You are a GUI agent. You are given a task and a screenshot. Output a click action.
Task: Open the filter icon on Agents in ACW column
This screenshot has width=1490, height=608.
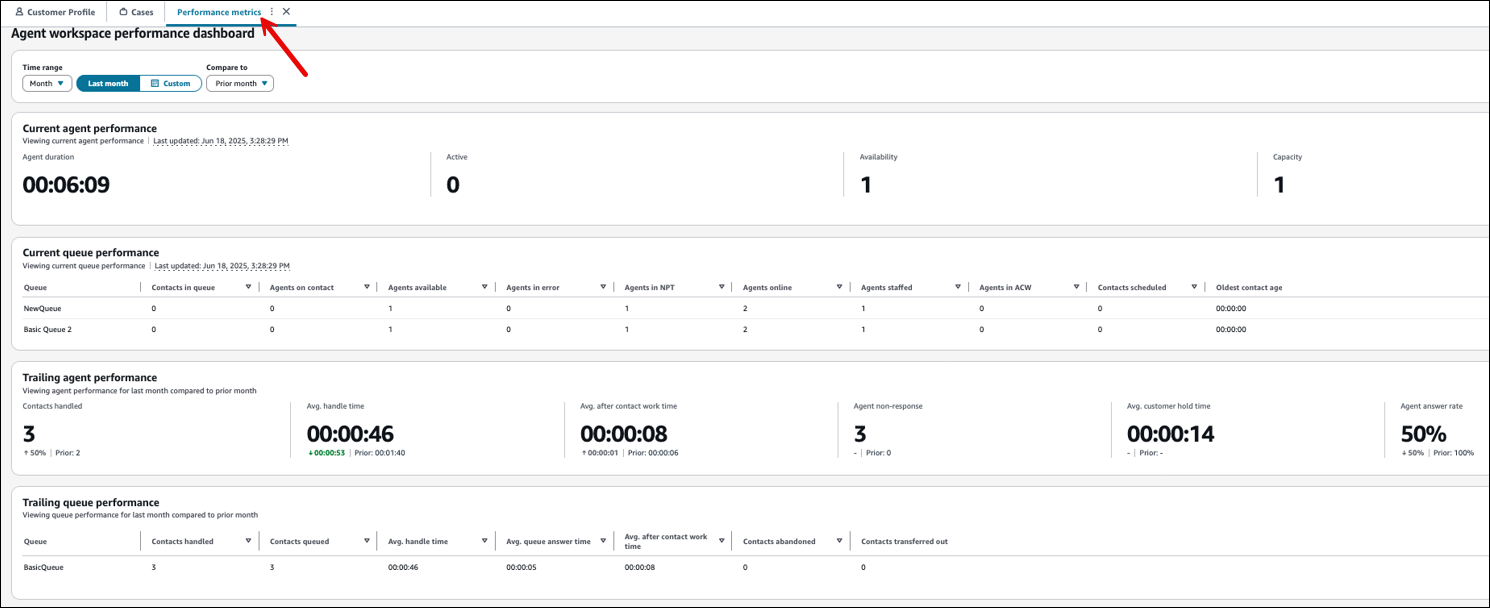tap(1076, 287)
